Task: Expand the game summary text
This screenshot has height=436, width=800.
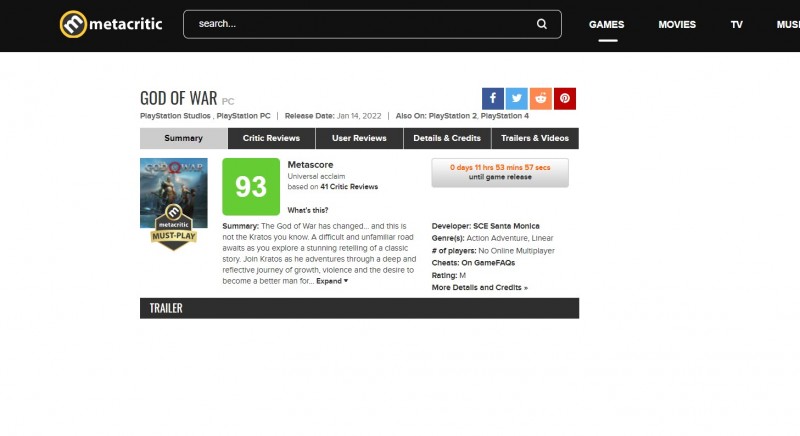Action: (332, 281)
